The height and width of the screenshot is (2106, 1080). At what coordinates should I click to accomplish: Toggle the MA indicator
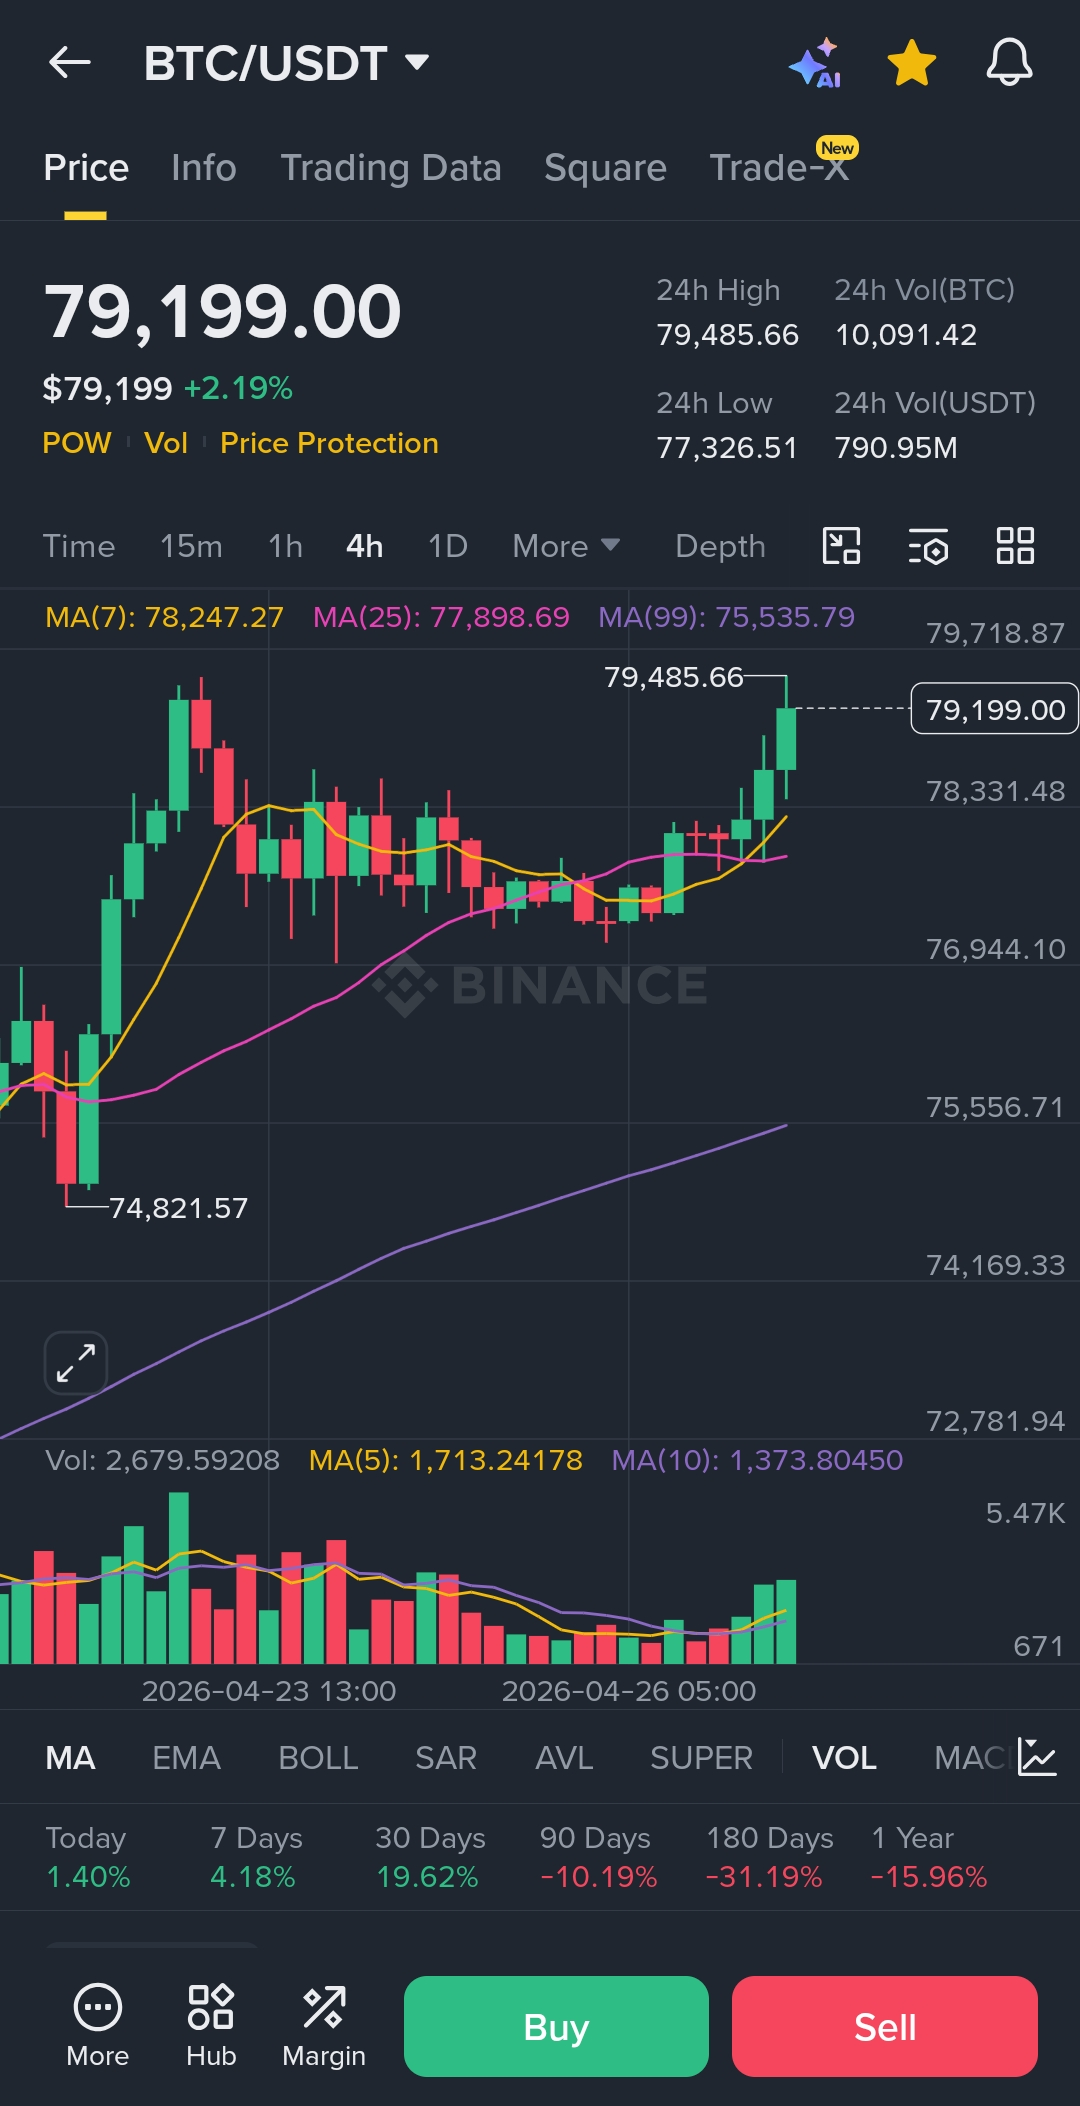(71, 1758)
